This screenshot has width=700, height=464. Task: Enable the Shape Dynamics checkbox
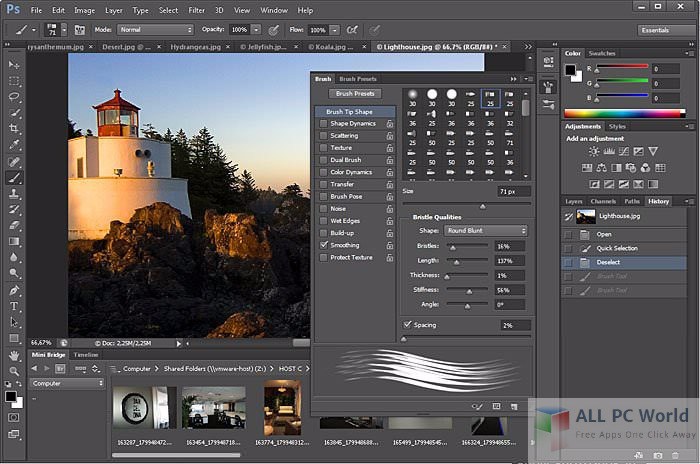323,124
